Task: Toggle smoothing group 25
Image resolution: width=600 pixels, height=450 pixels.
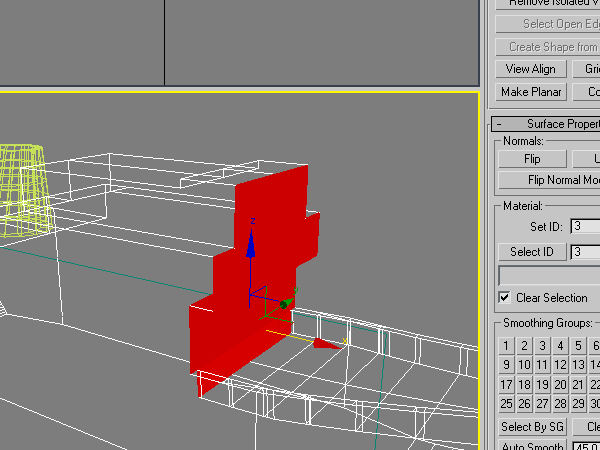Action: pyautogui.click(x=506, y=404)
